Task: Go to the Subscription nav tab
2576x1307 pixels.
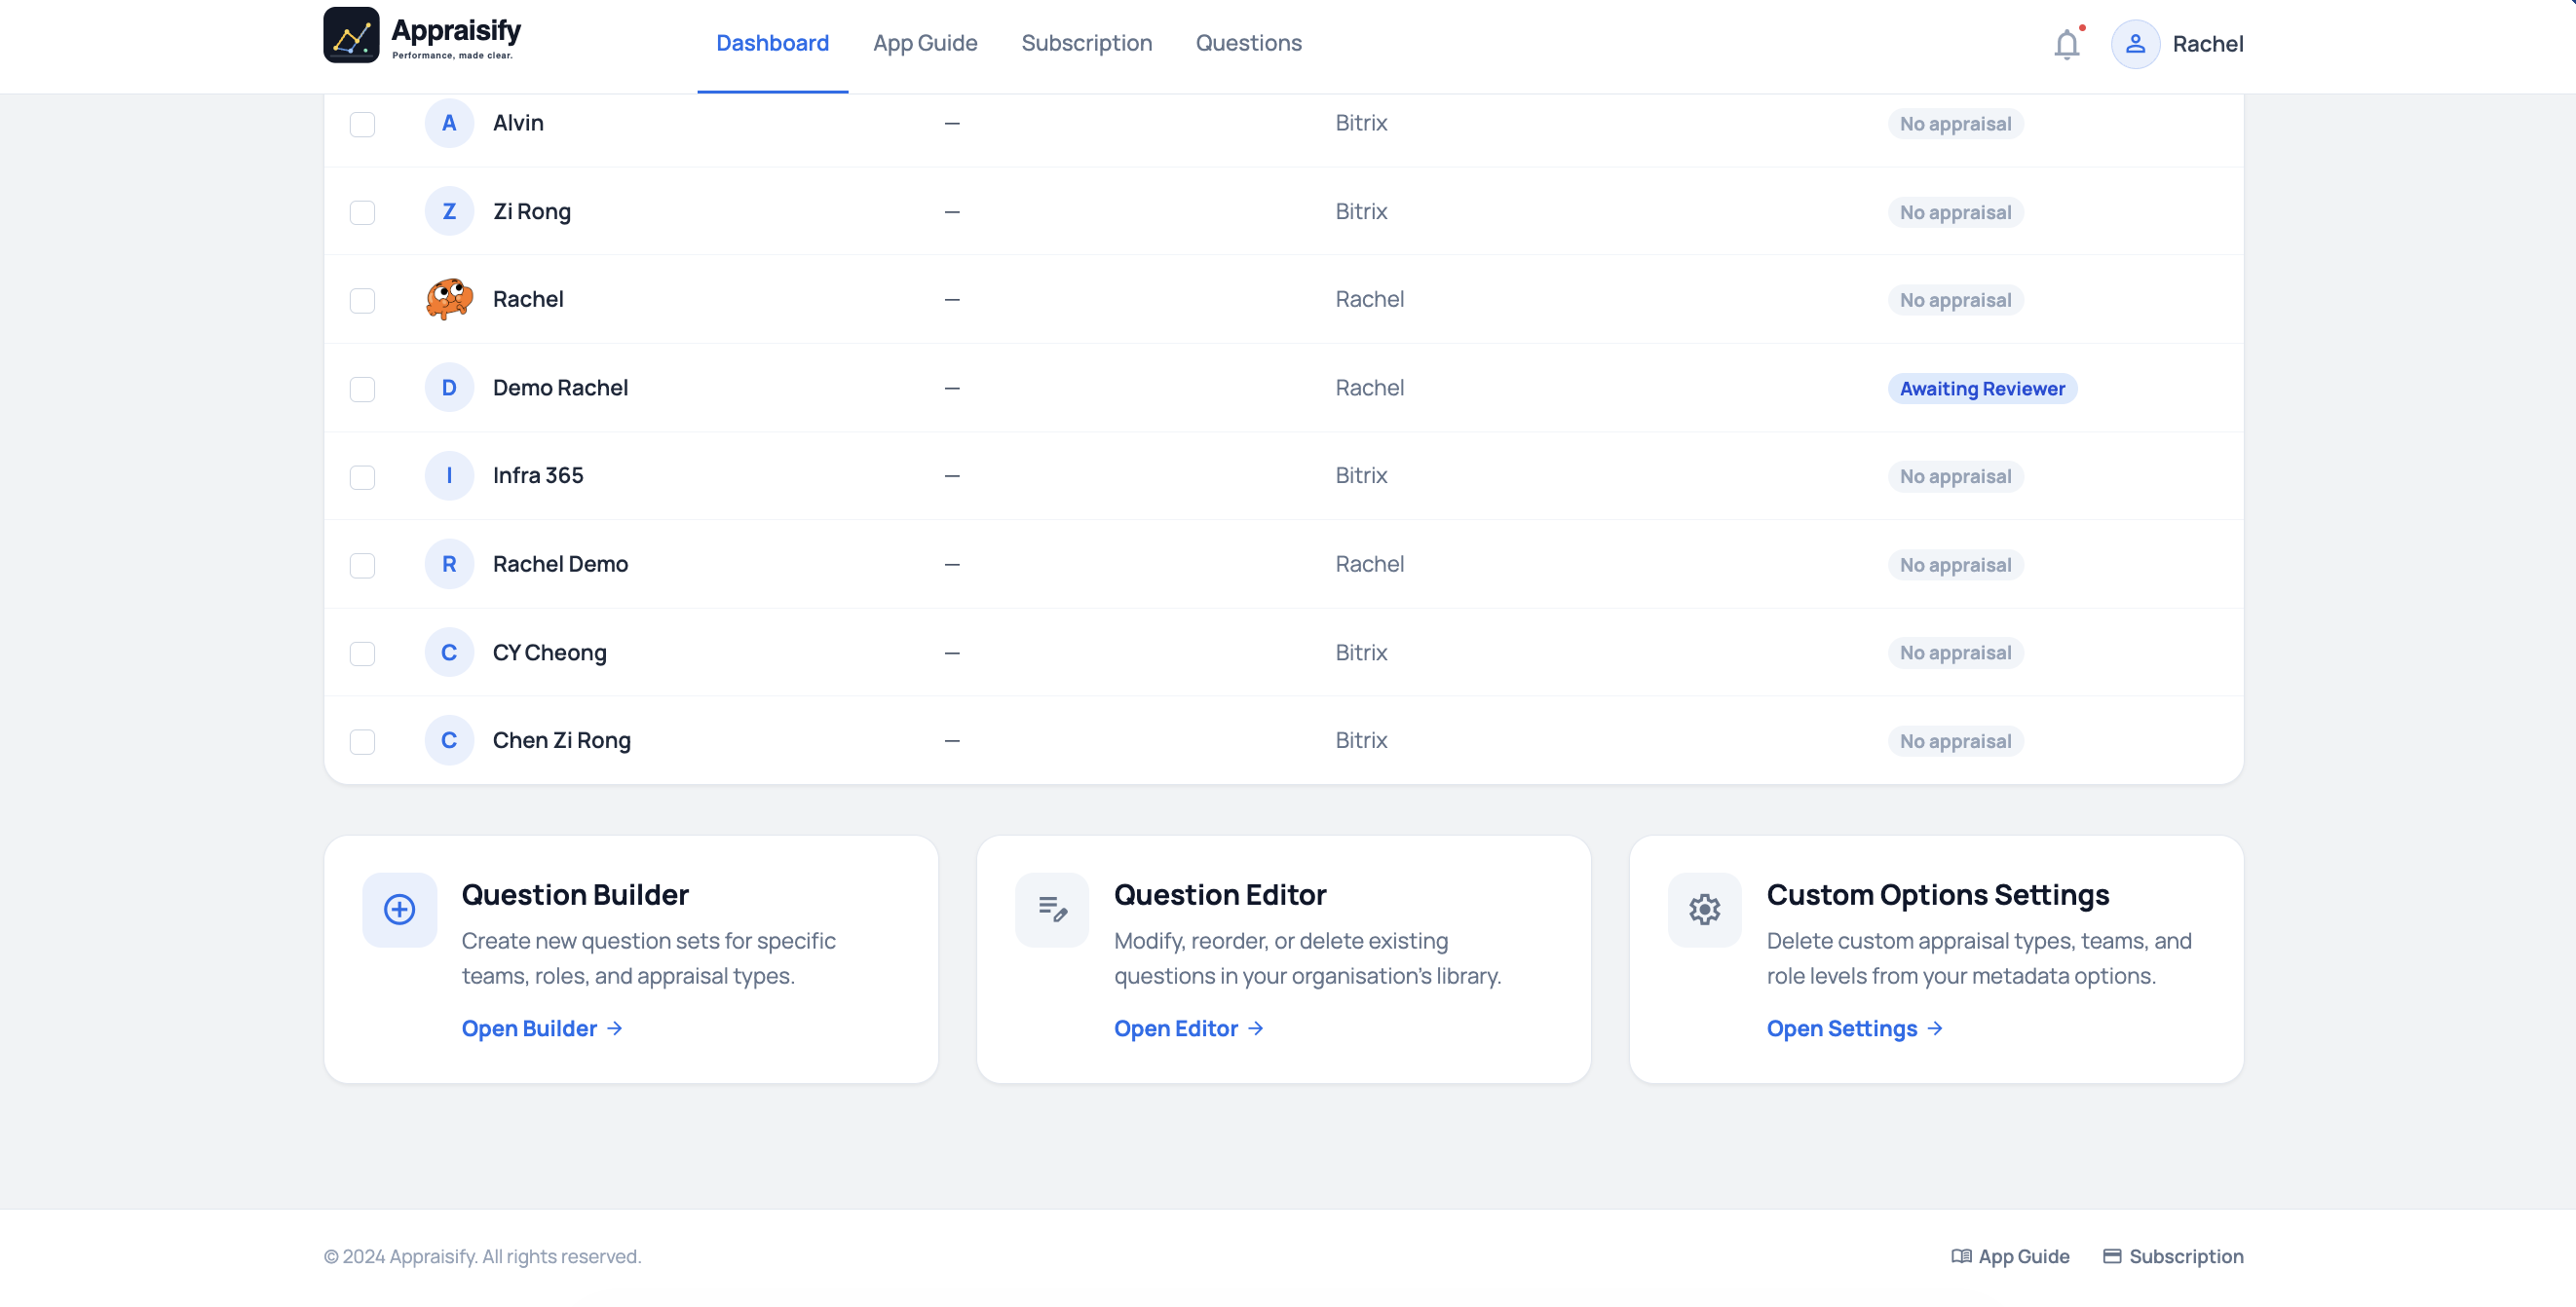Action: pyautogui.click(x=1086, y=43)
